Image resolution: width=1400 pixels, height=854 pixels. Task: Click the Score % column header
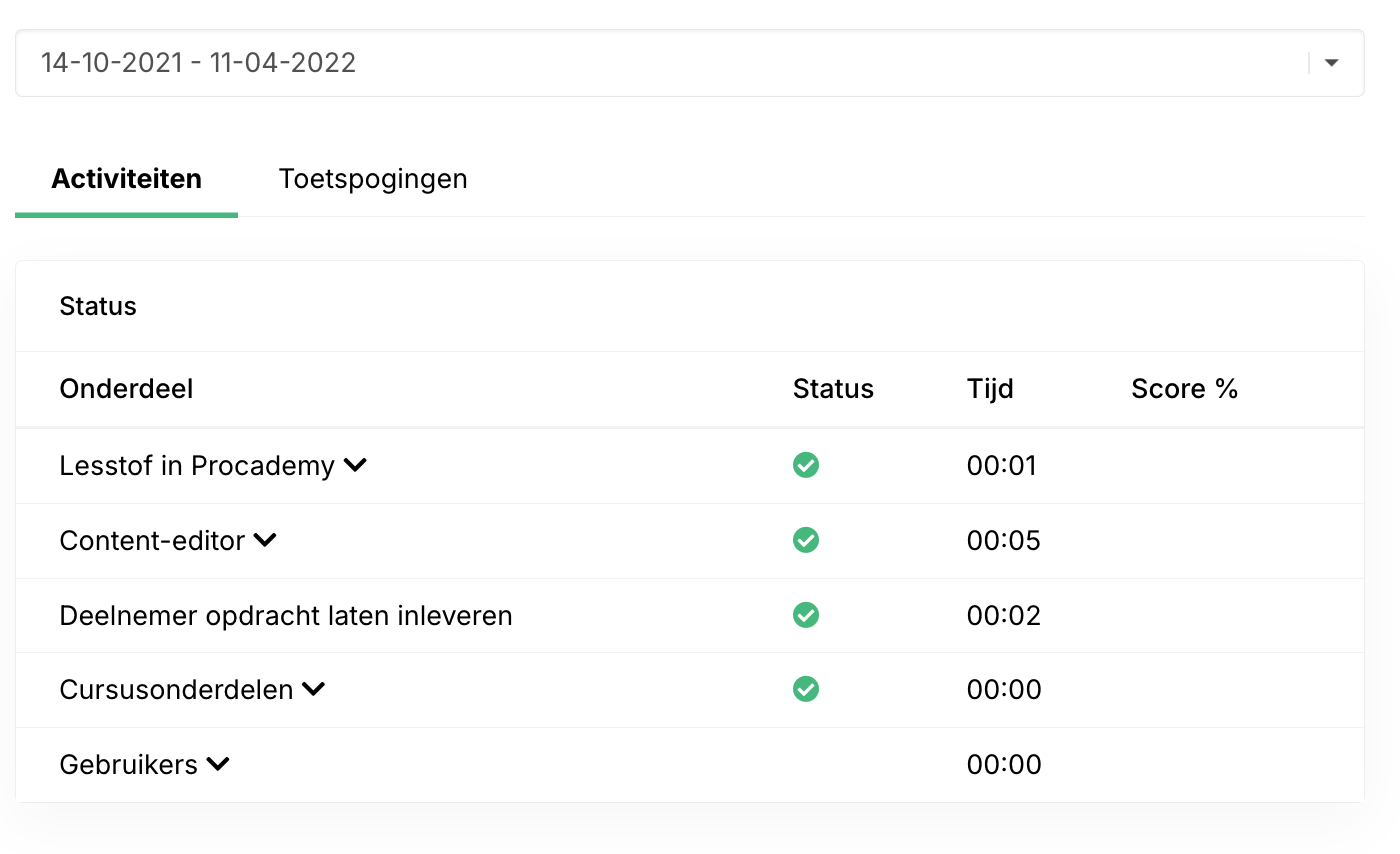[1185, 389]
